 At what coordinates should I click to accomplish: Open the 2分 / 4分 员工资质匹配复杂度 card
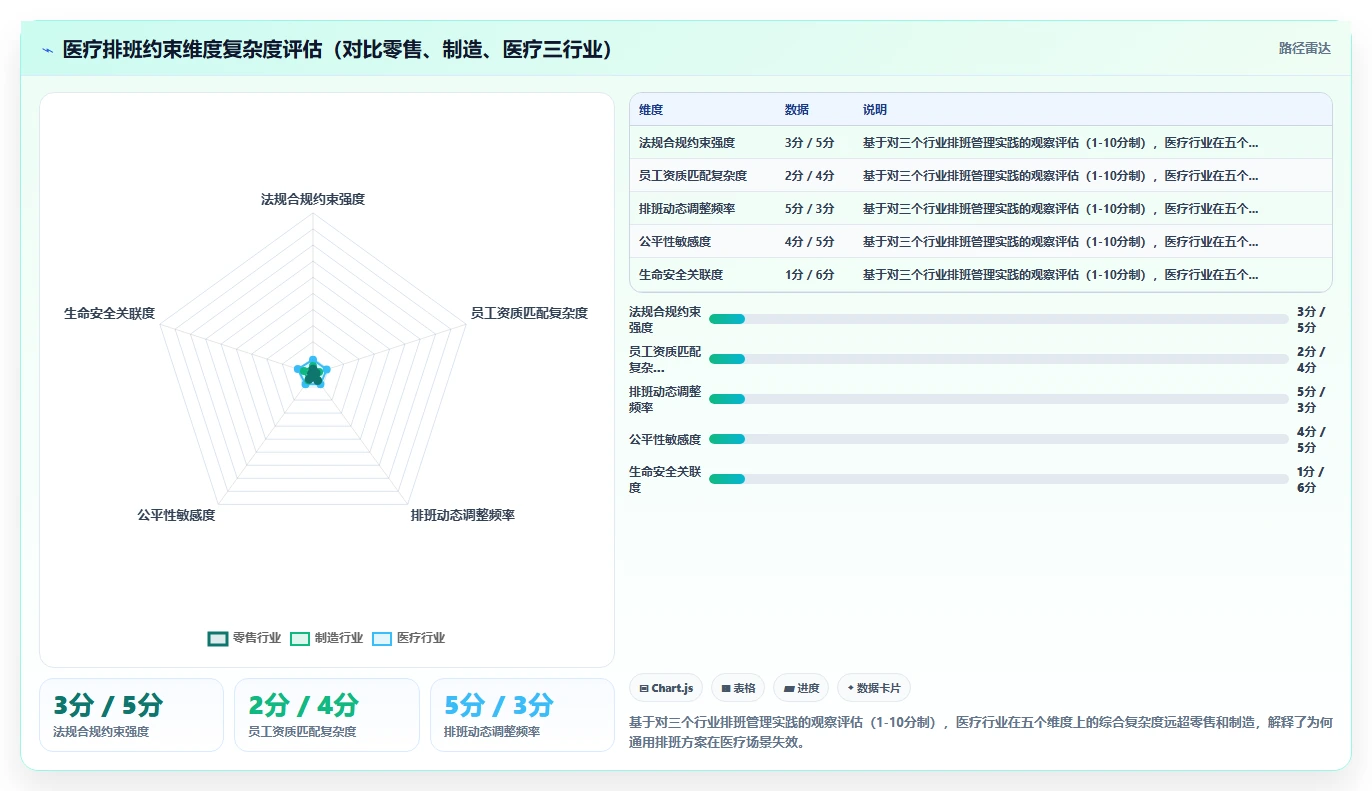[327, 715]
